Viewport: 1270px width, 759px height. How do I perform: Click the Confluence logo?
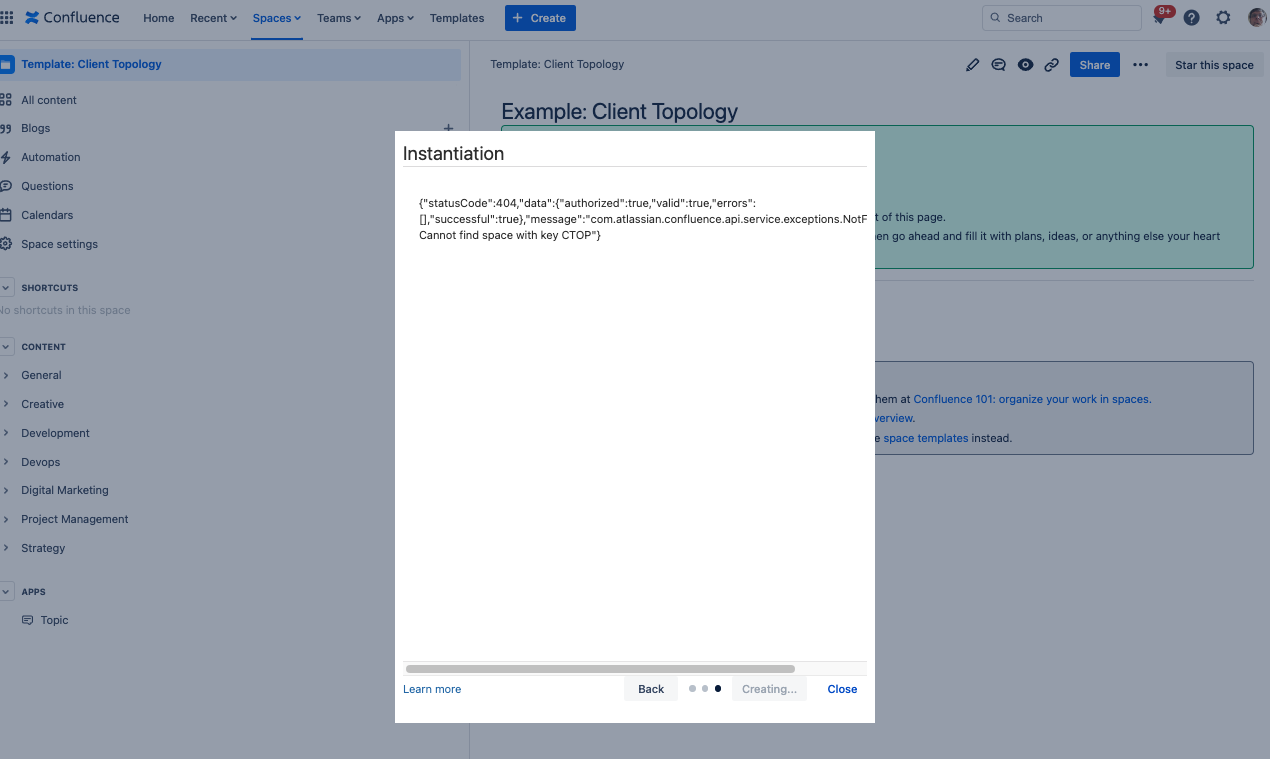coord(72,18)
